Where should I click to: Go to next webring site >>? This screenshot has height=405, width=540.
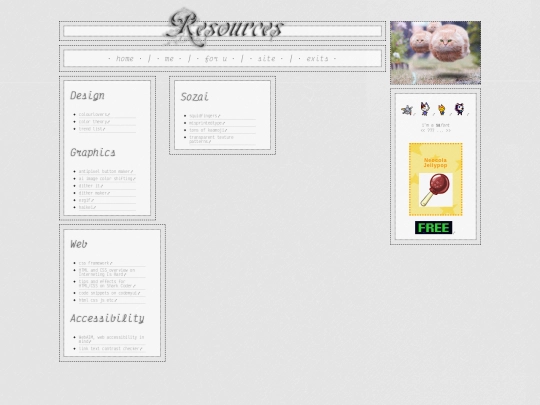[448, 131]
